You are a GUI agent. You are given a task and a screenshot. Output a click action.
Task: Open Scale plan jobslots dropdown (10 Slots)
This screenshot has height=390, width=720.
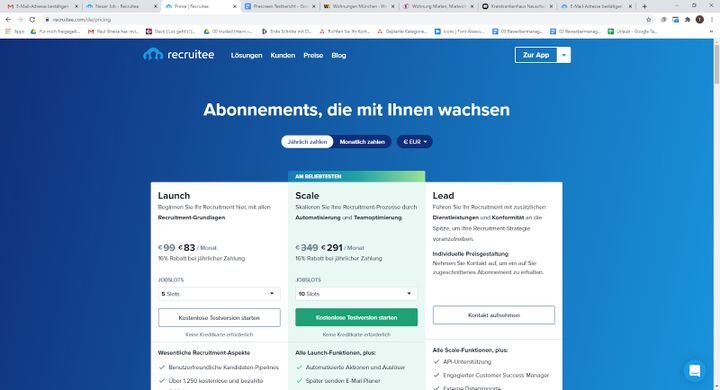click(356, 294)
